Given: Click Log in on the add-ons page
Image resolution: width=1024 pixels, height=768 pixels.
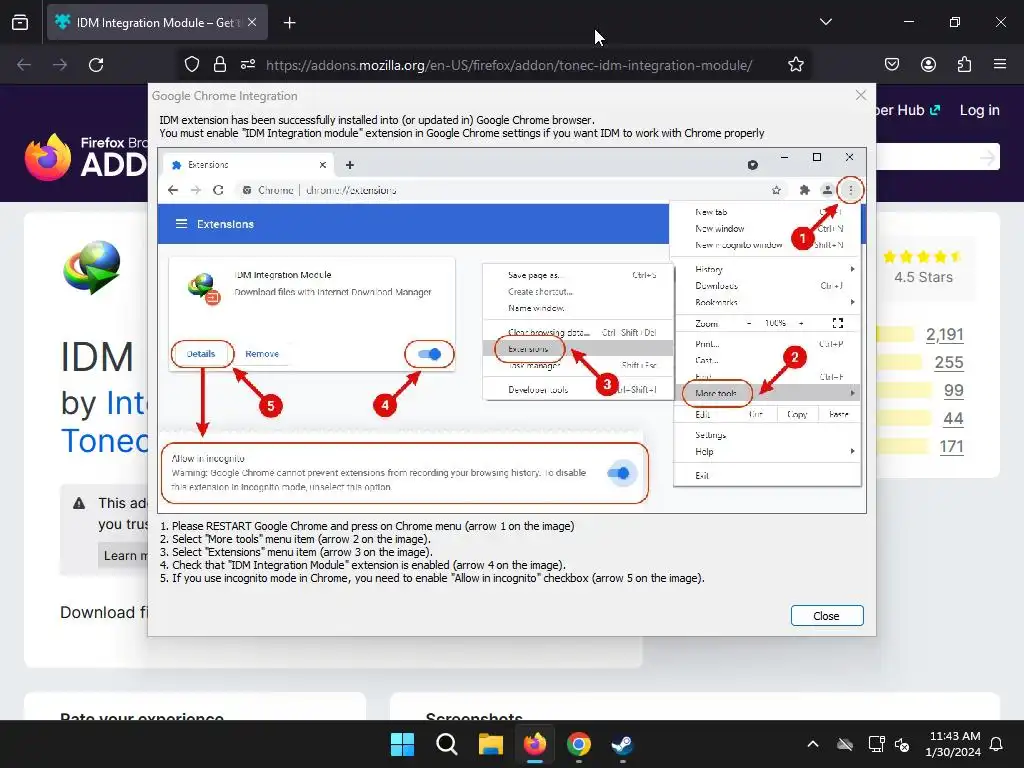Looking at the screenshot, I should (x=980, y=110).
